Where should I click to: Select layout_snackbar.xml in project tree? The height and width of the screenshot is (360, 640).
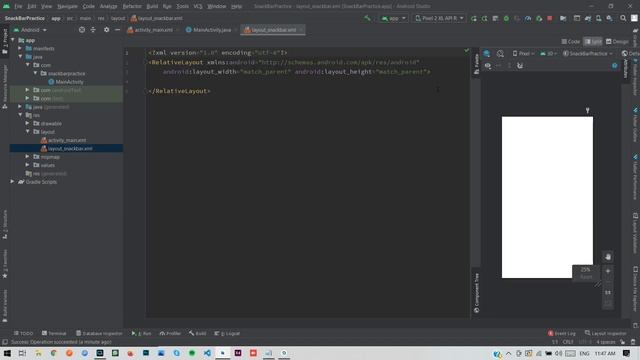coord(66,149)
